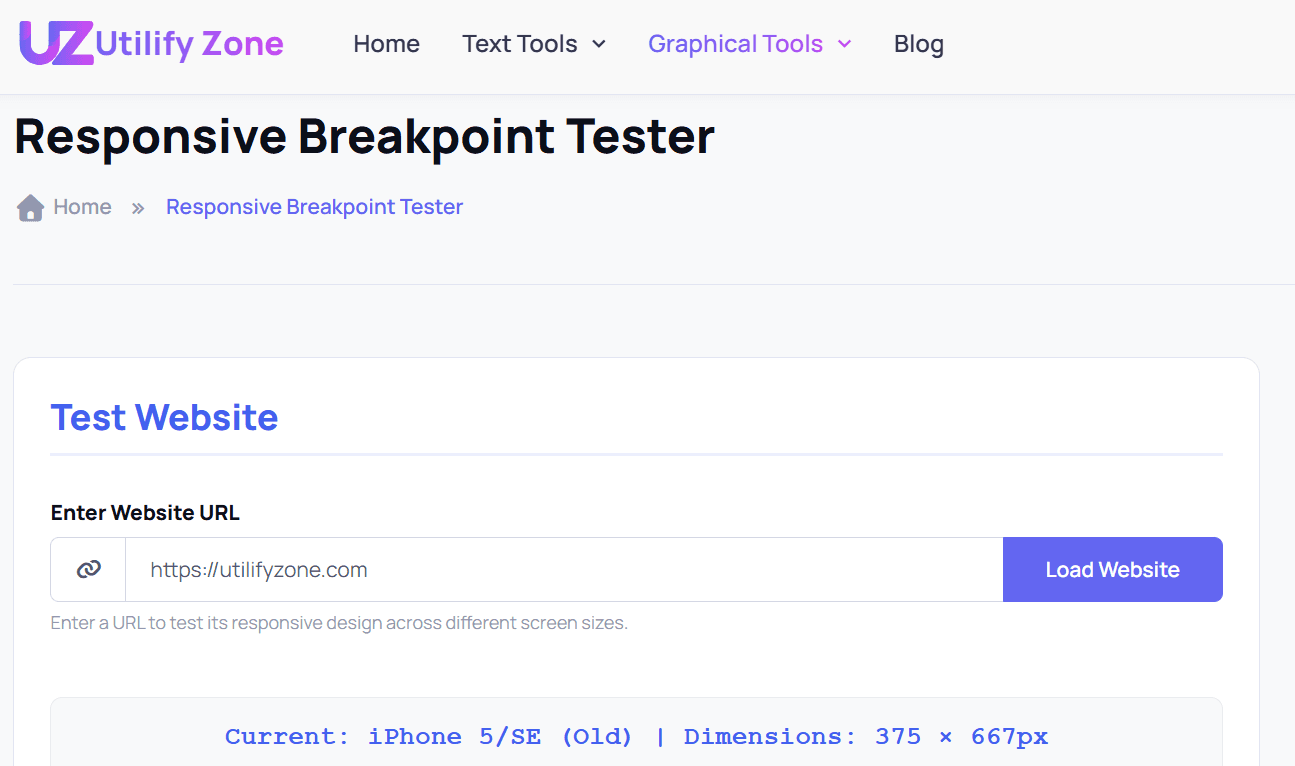Click the breadcrumb separator chevron icon
Screen dimensions: 1295x766
[137, 207]
